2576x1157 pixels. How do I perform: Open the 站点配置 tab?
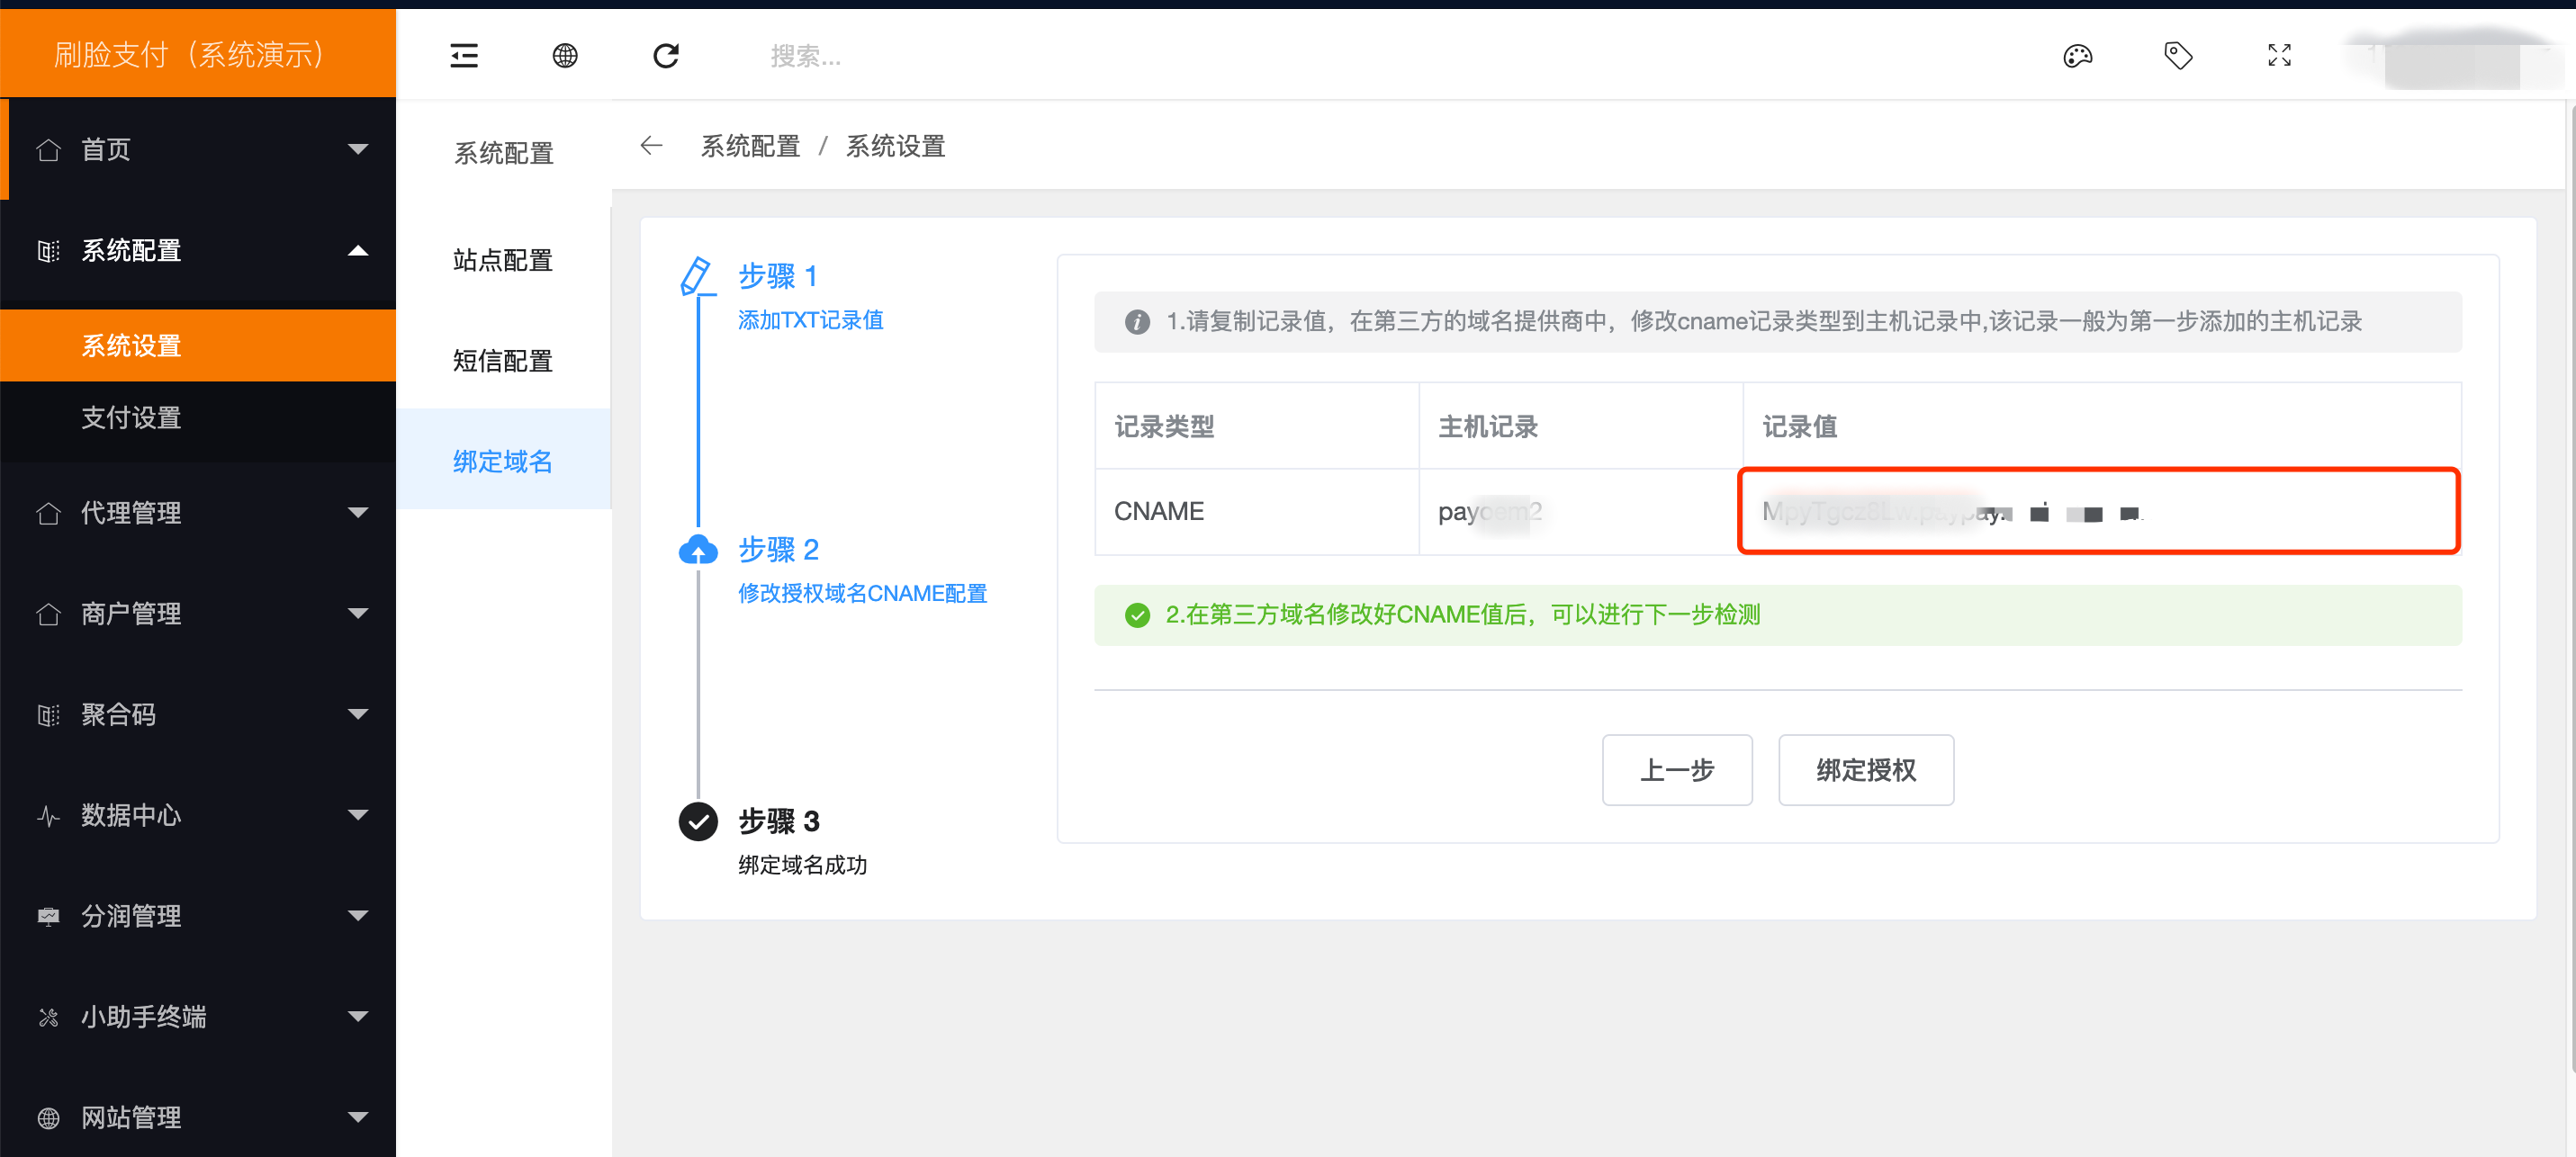[x=503, y=260]
